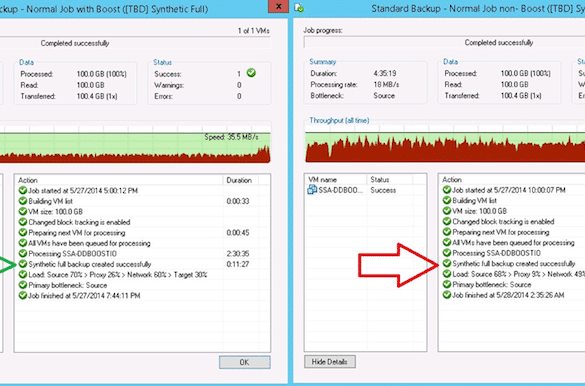Click 'Completed successfully' progress bar, Boost window
The width and height of the screenshot is (585, 386).
(x=135, y=43)
